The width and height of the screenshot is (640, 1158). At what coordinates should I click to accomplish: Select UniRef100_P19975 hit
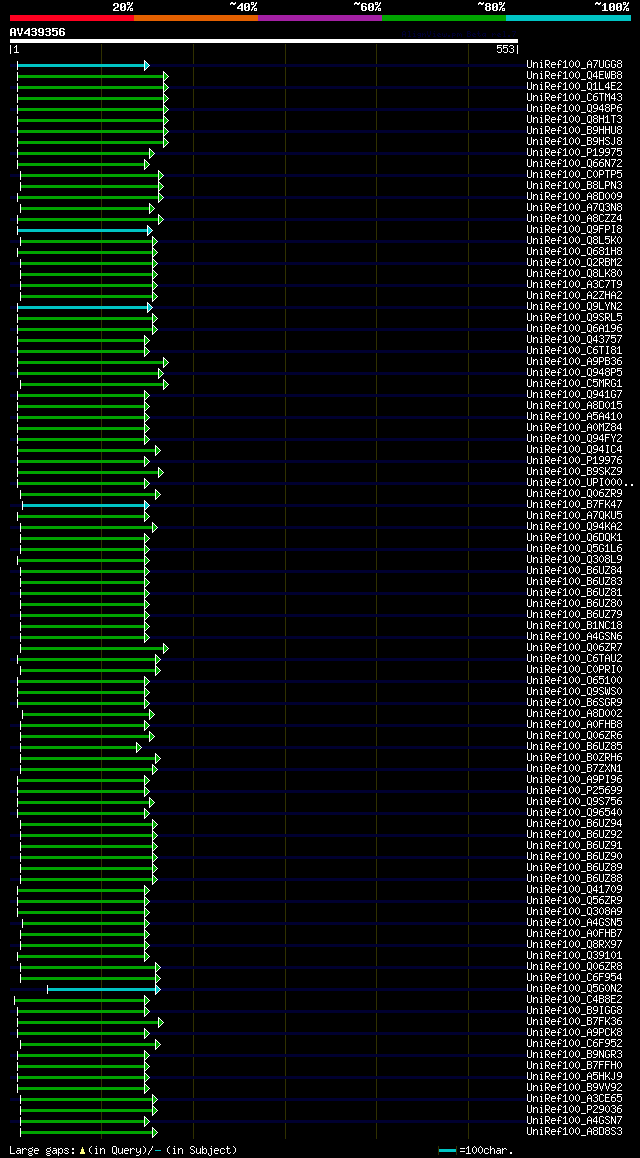tap(574, 152)
